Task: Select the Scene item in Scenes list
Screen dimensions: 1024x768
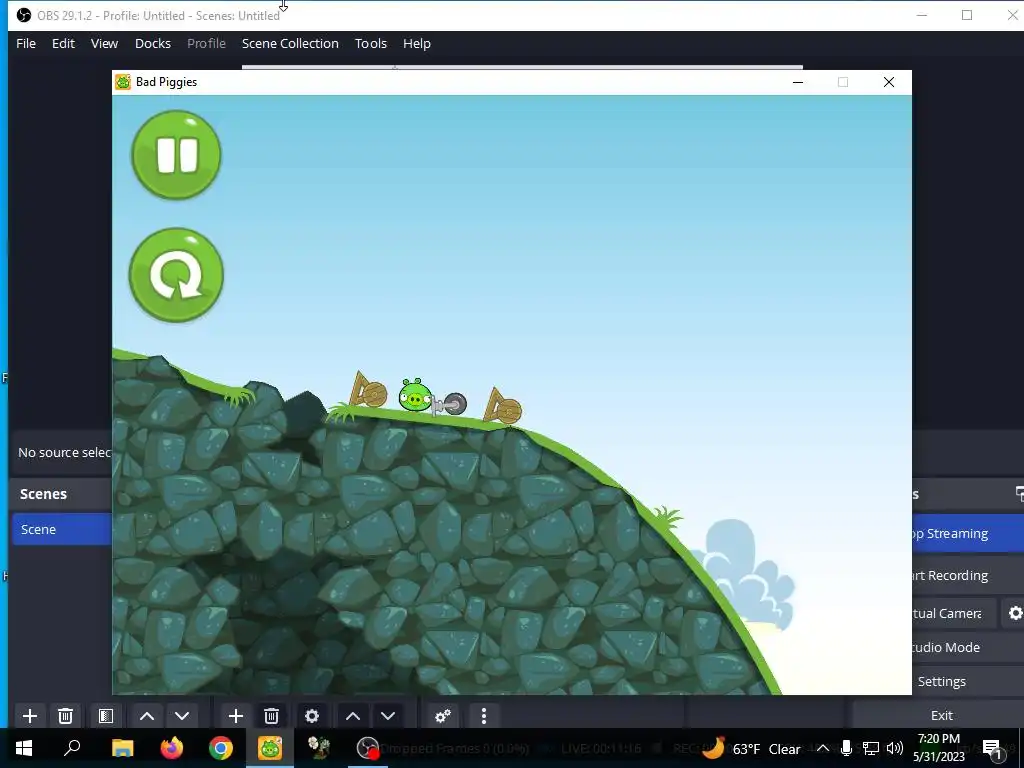Action: (63, 529)
